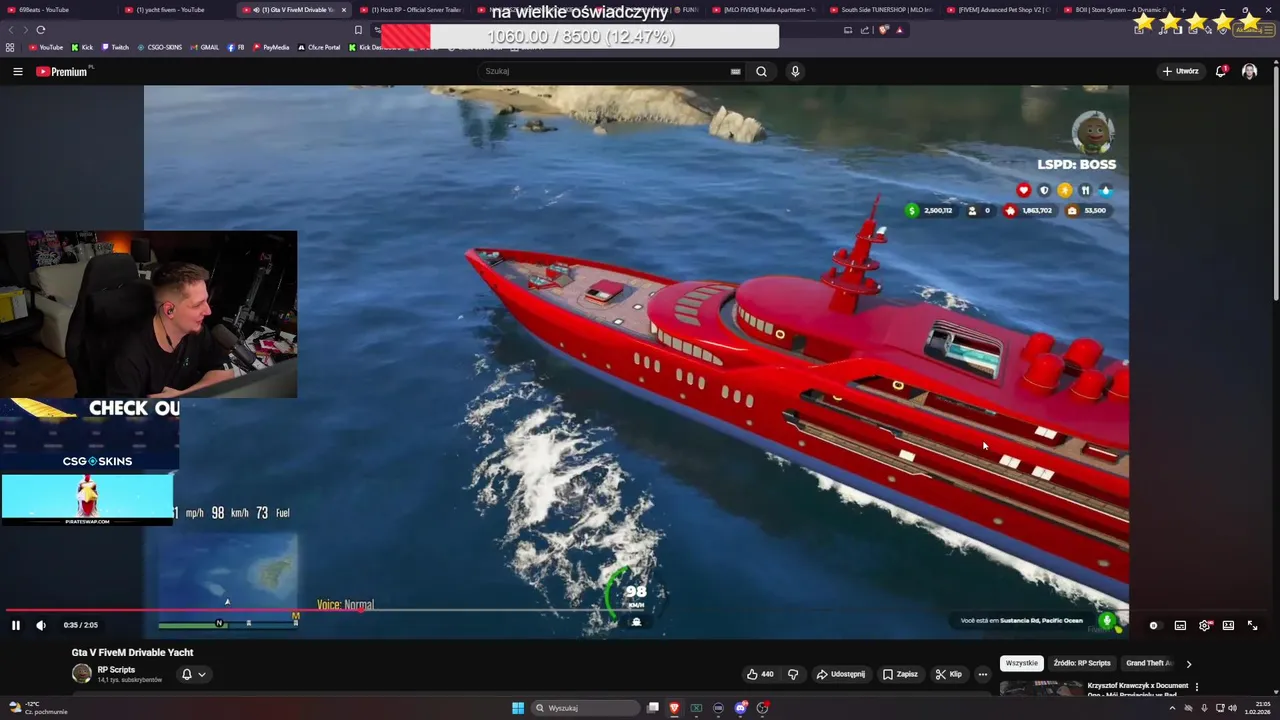
Task: Switch the video to full screen
Action: click(x=1252, y=625)
